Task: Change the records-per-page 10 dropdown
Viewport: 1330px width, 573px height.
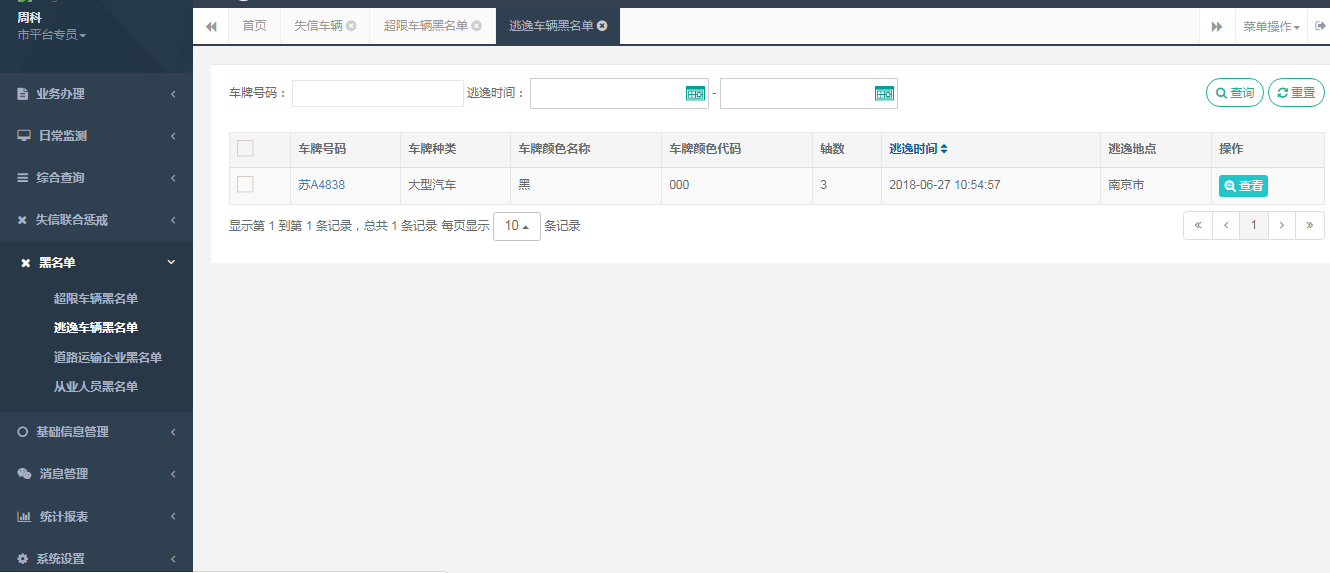Action: tap(517, 226)
